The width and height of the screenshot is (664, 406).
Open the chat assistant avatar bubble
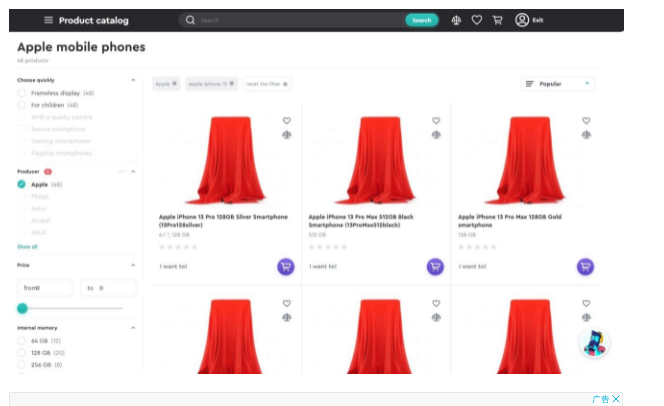point(594,343)
